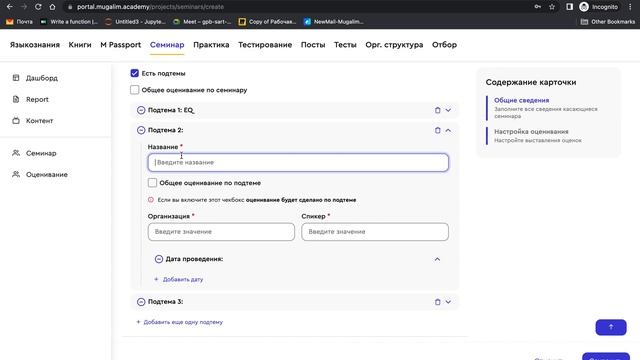Screen dimensions: 640x360
Task: Expand Подтема 1 chevron
Action: click(x=448, y=110)
